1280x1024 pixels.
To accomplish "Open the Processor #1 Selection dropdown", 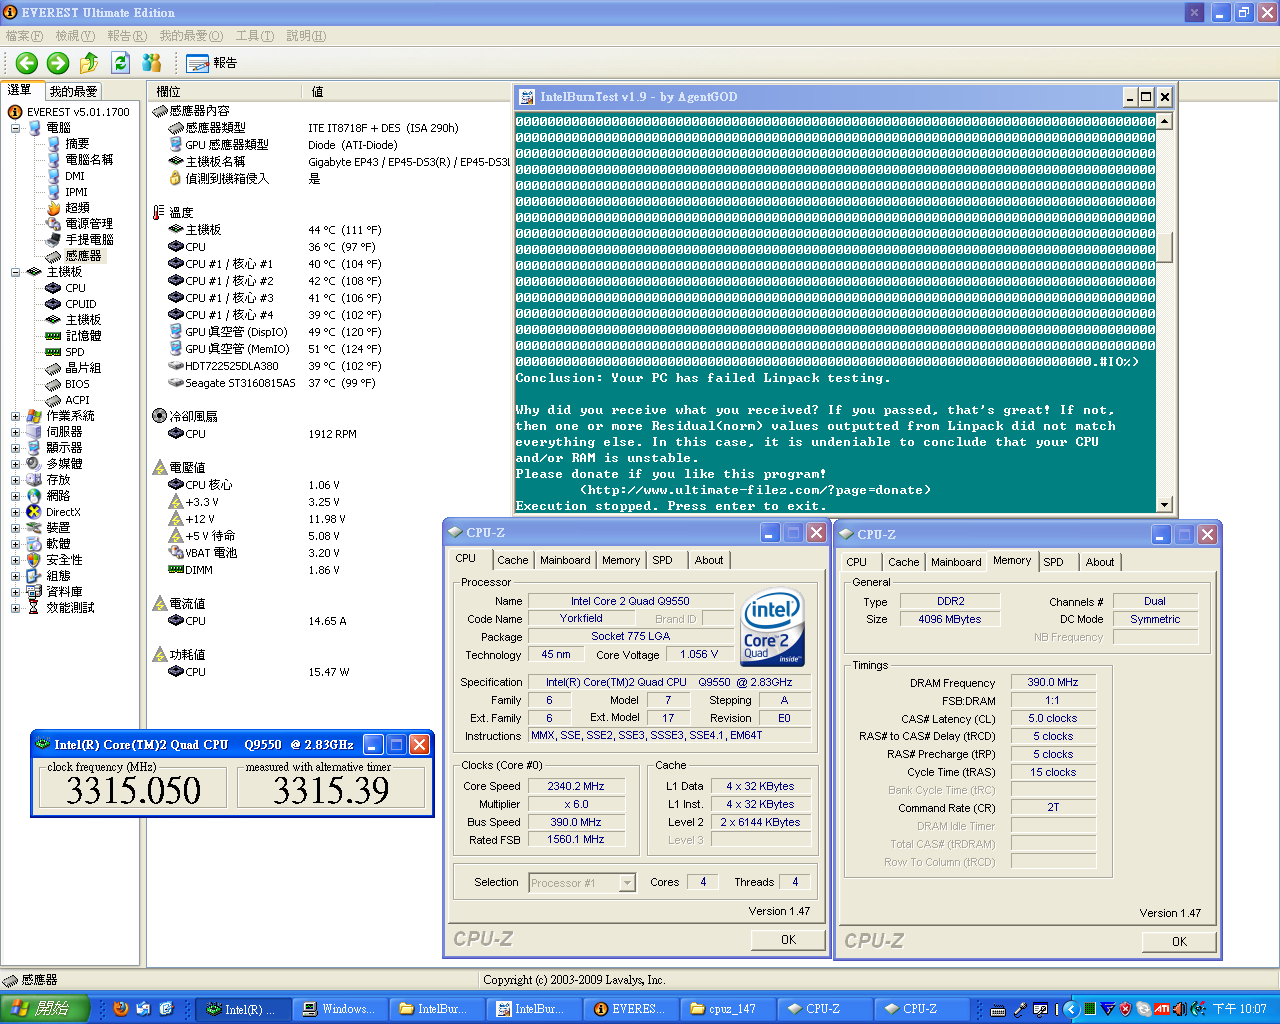I will coord(582,883).
